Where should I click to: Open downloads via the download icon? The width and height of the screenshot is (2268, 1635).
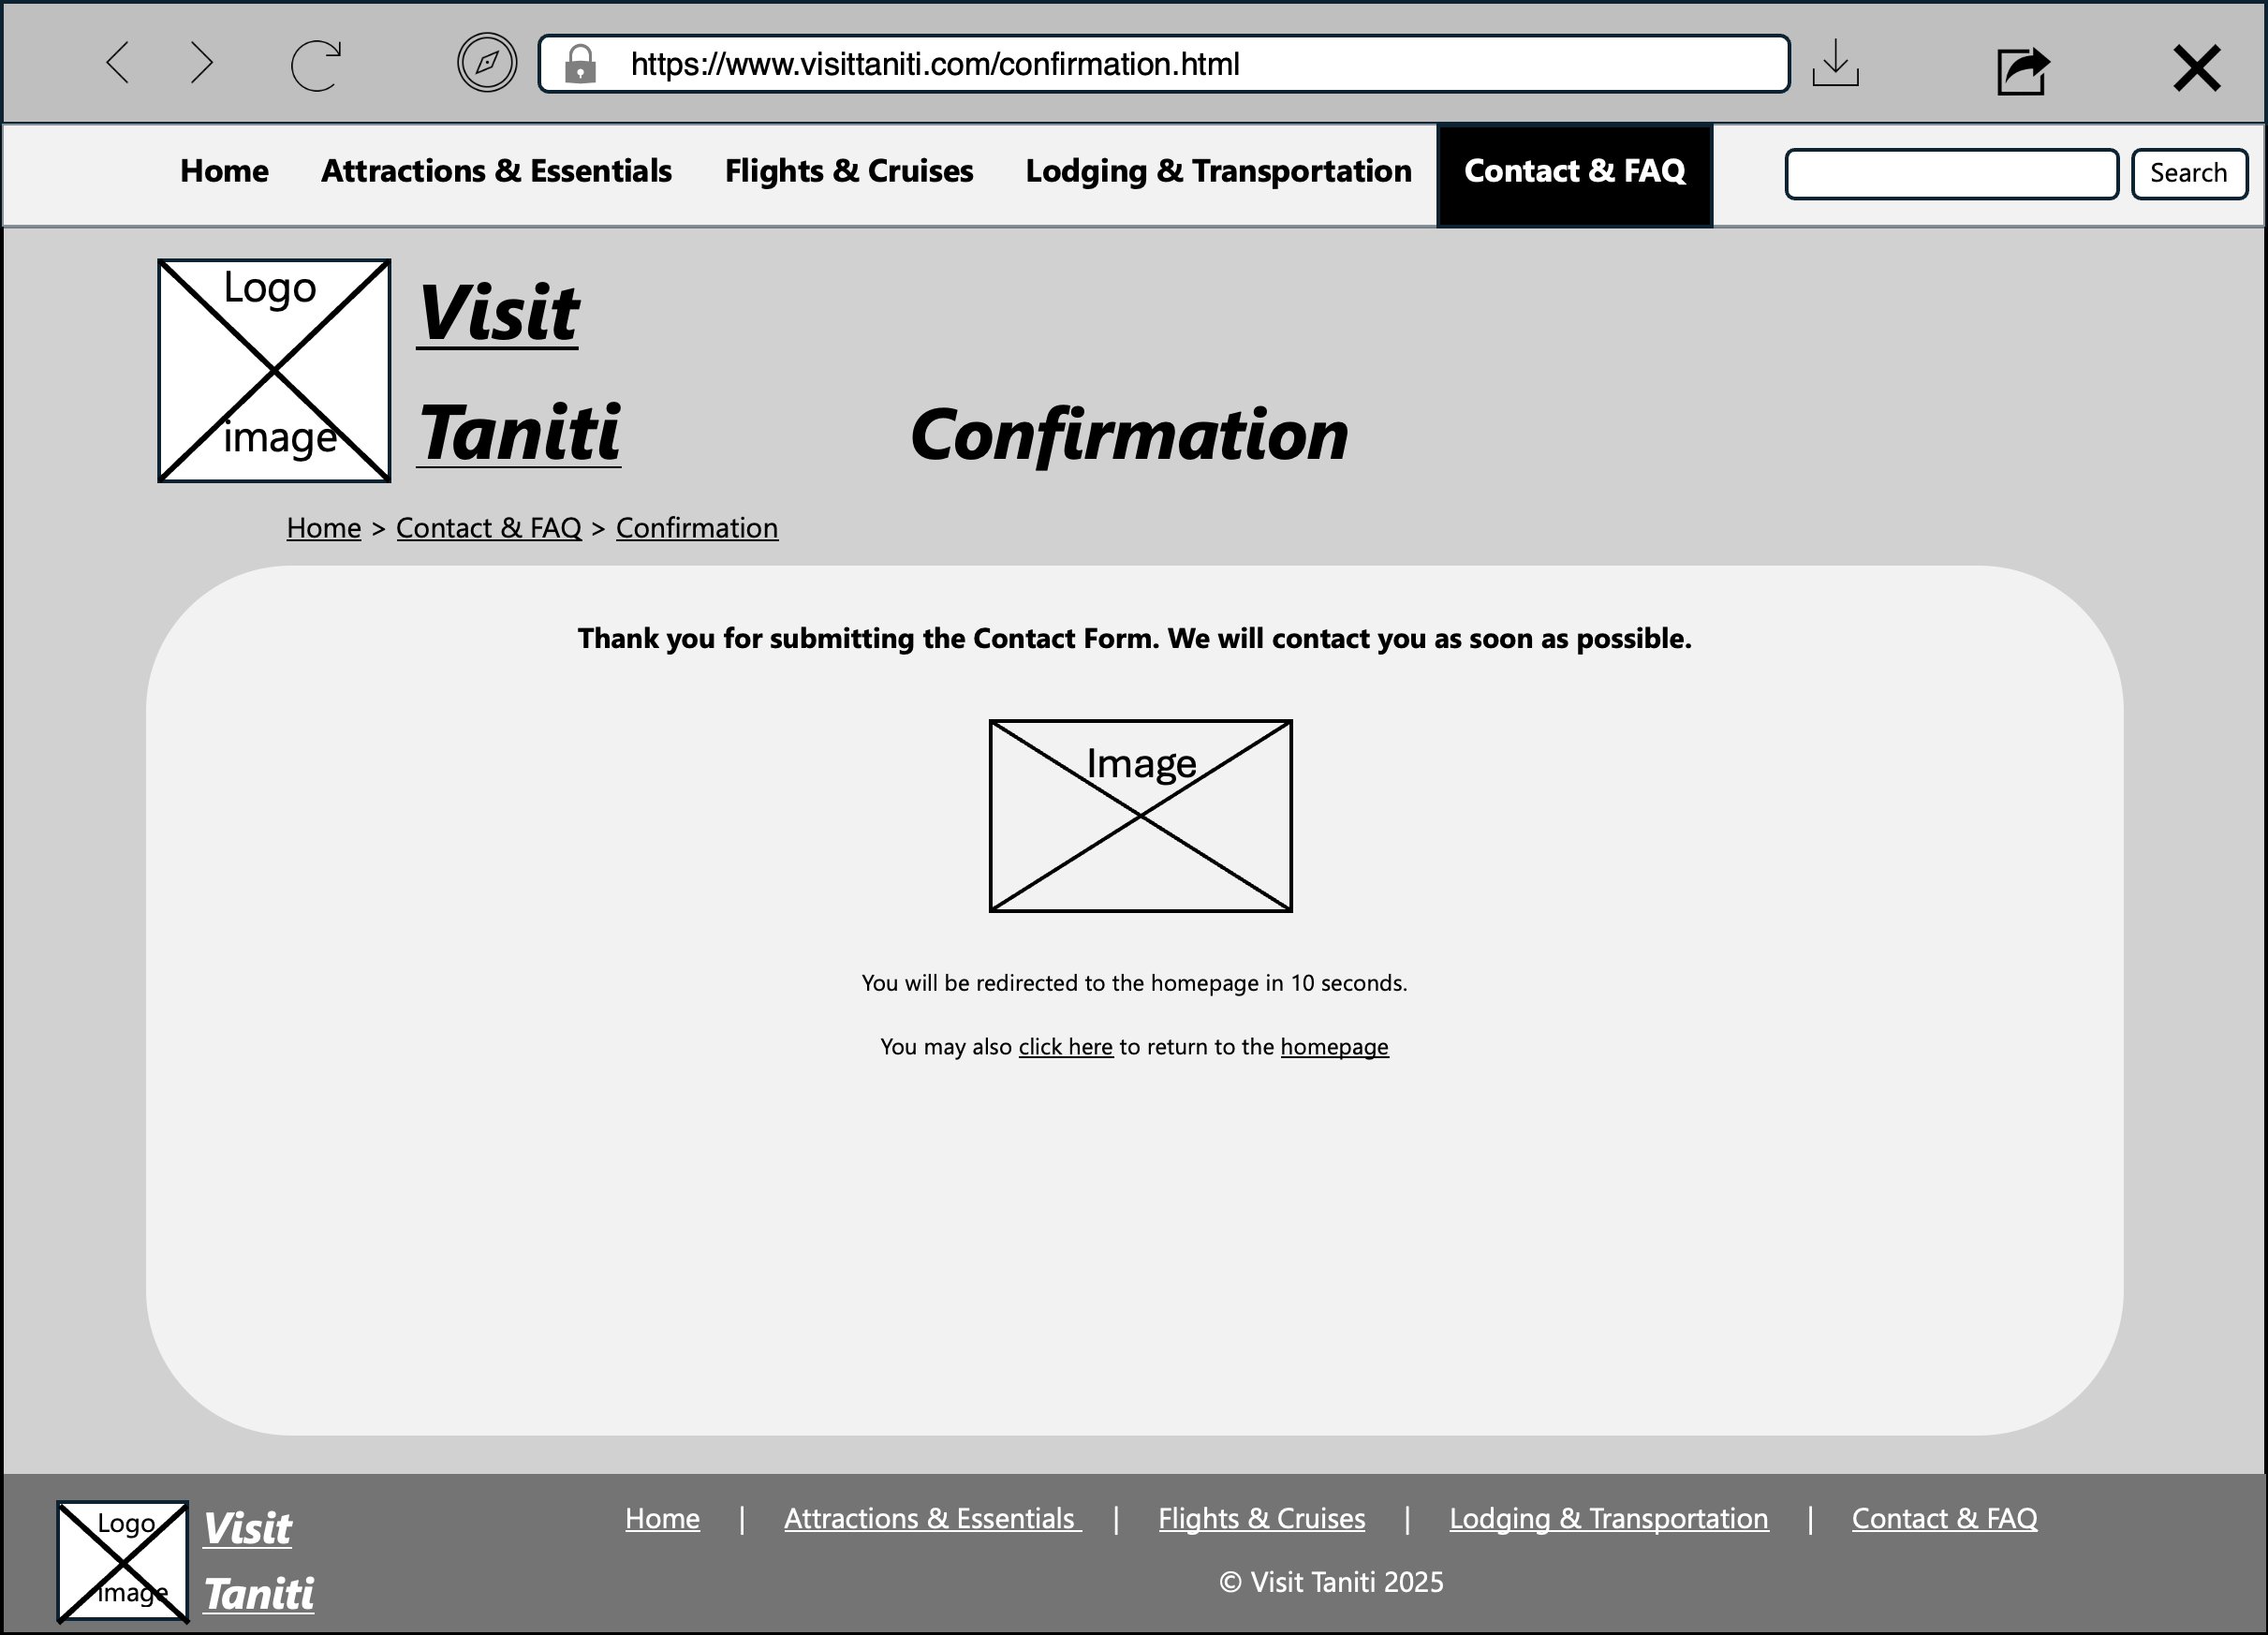tap(1835, 63)
